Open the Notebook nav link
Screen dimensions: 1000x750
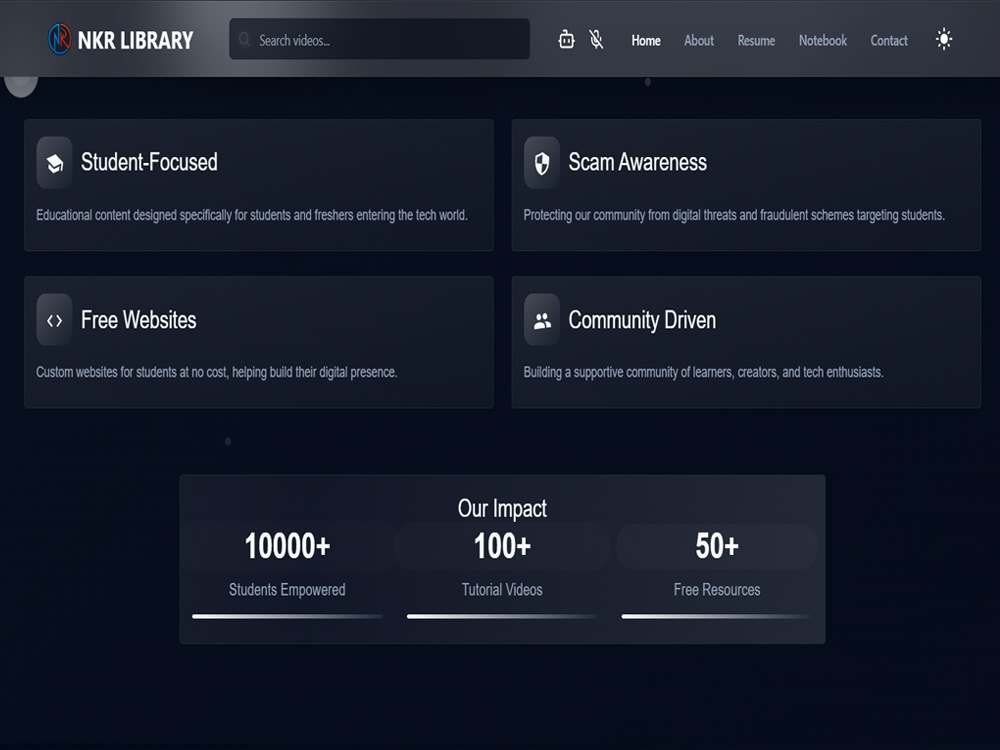(x=823, y=40)
